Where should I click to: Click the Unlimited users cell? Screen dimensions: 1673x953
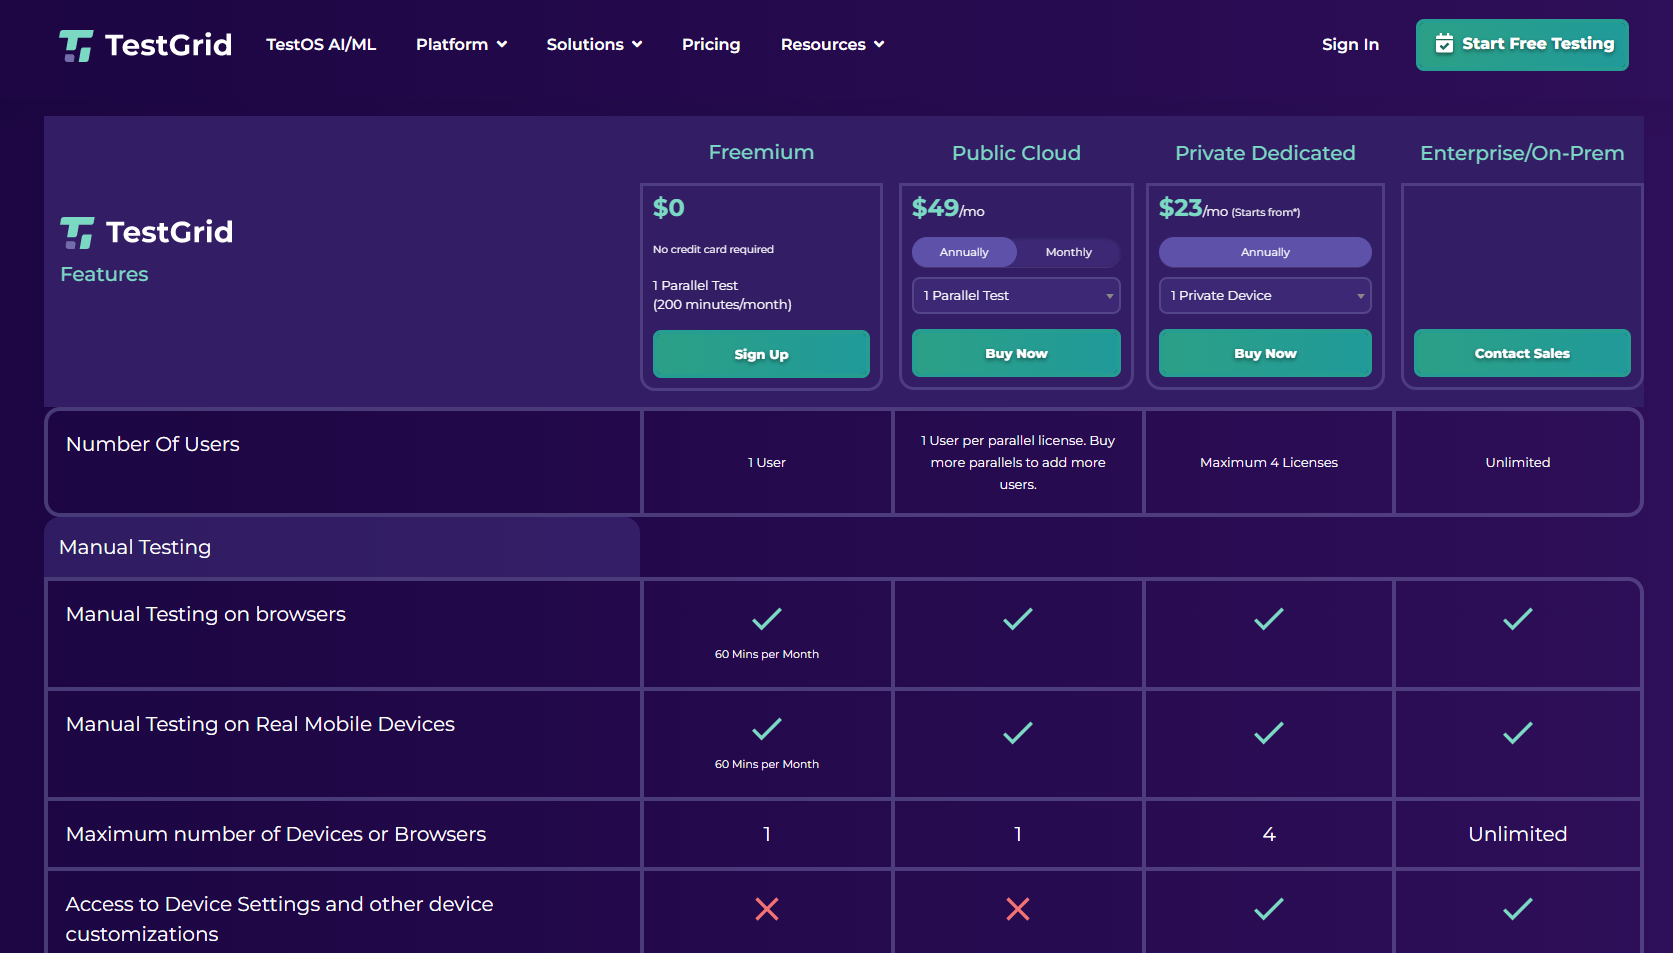point(1518,462)
